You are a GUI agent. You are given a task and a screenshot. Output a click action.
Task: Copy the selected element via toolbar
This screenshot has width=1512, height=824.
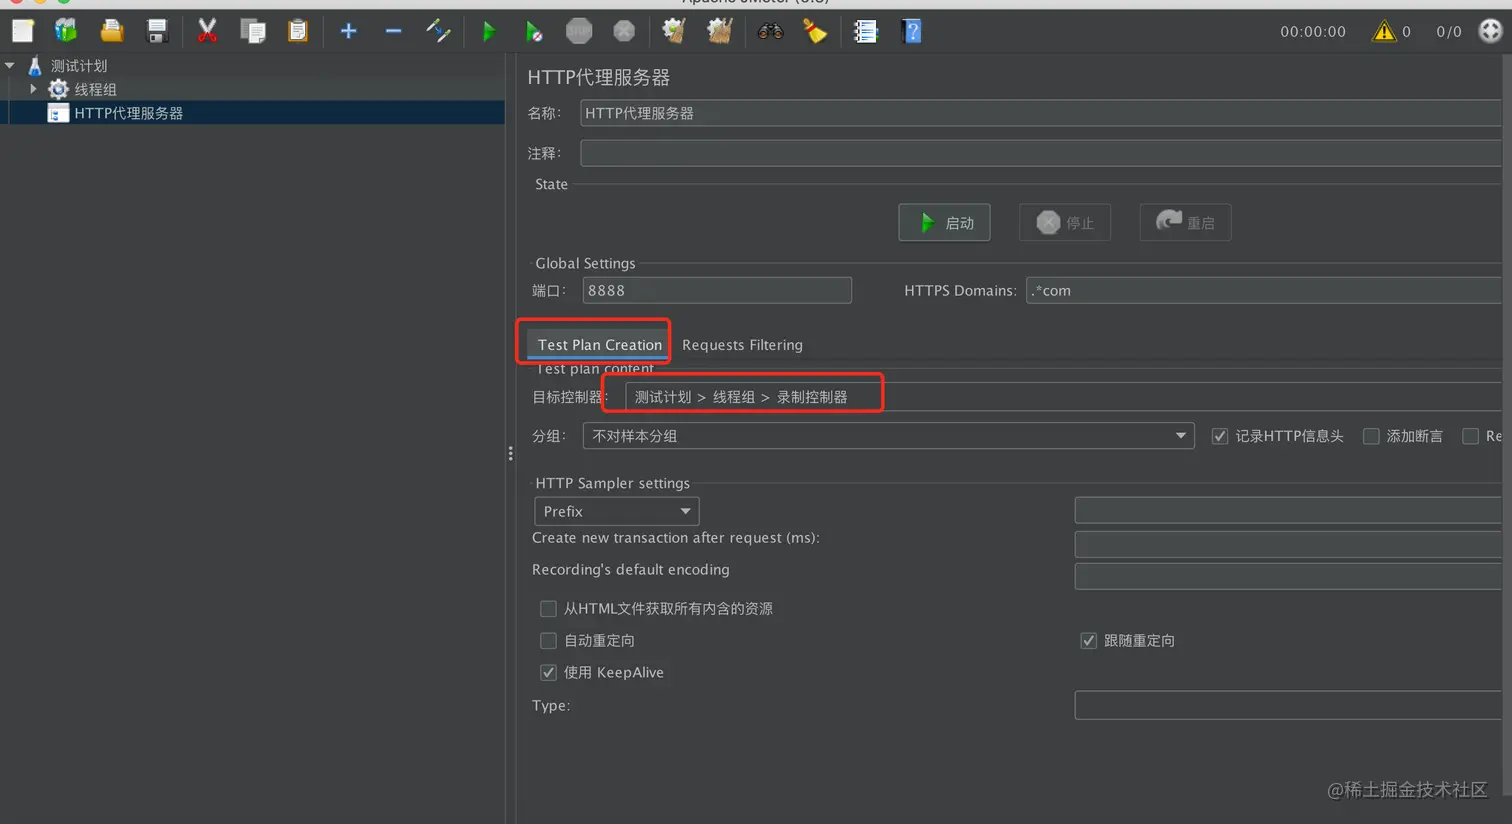tap(253, 31)
